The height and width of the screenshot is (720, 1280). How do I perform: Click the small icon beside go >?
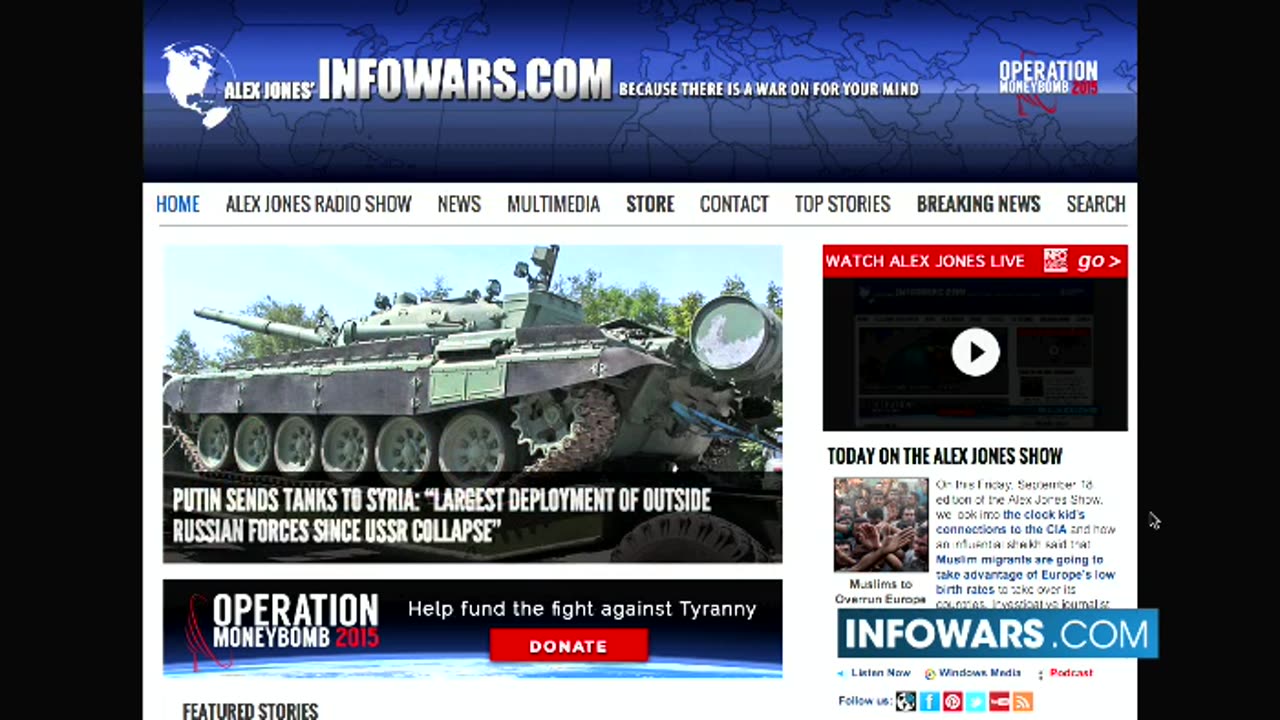tap(1056, 261)
